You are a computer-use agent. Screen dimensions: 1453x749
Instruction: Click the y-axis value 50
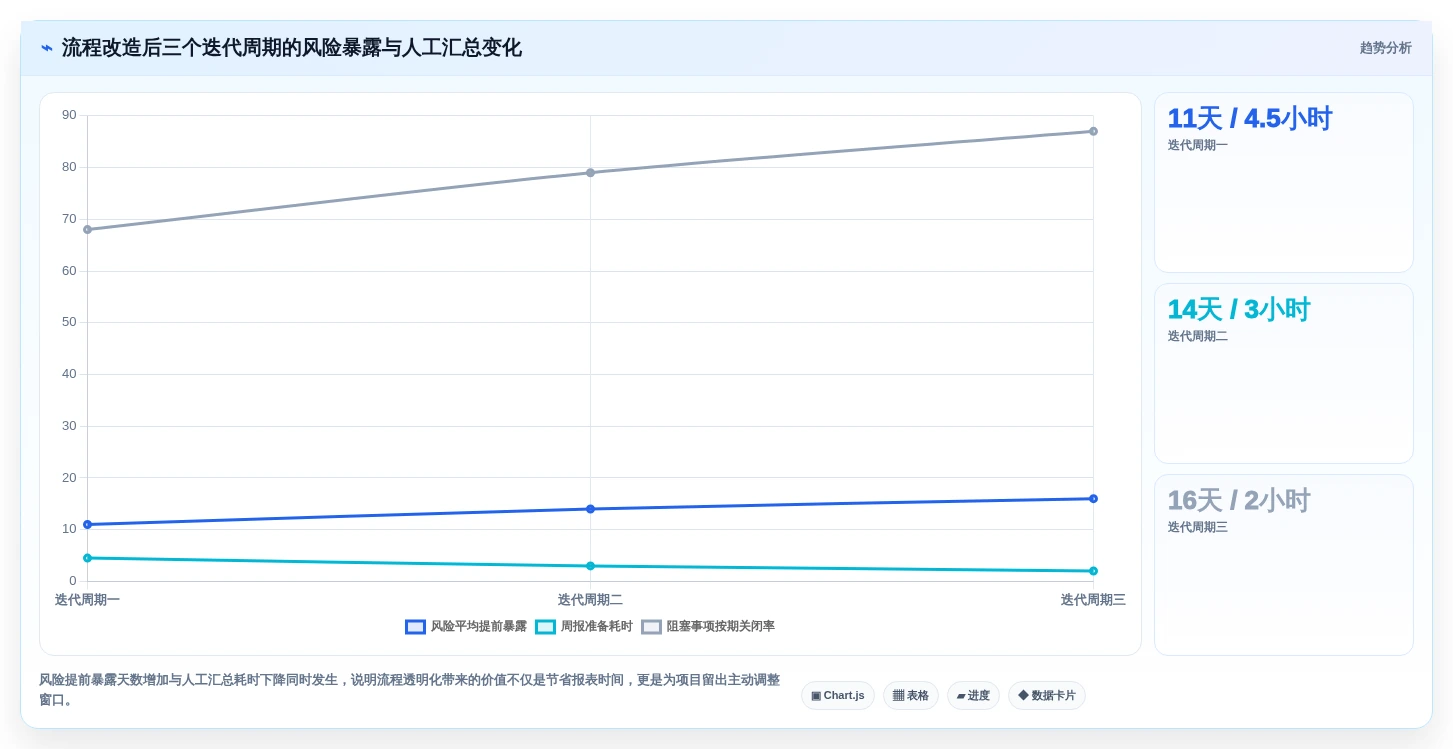click(x=69, y=322)
